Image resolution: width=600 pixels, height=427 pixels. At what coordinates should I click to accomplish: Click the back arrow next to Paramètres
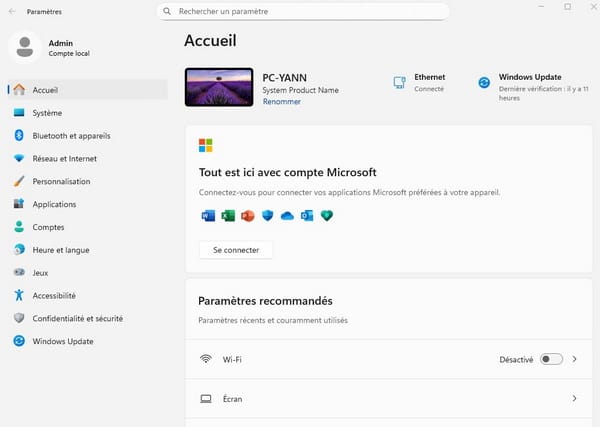tap(12, 11)
